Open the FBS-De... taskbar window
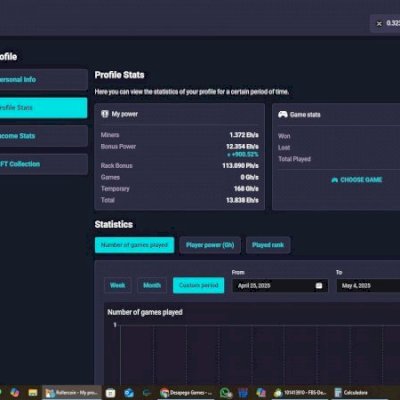400x400 pixels. pyautogui.click(x=300, y=393)
